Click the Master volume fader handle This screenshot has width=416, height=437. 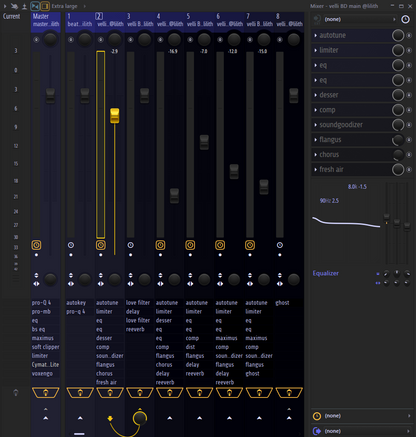click(50, 96)
